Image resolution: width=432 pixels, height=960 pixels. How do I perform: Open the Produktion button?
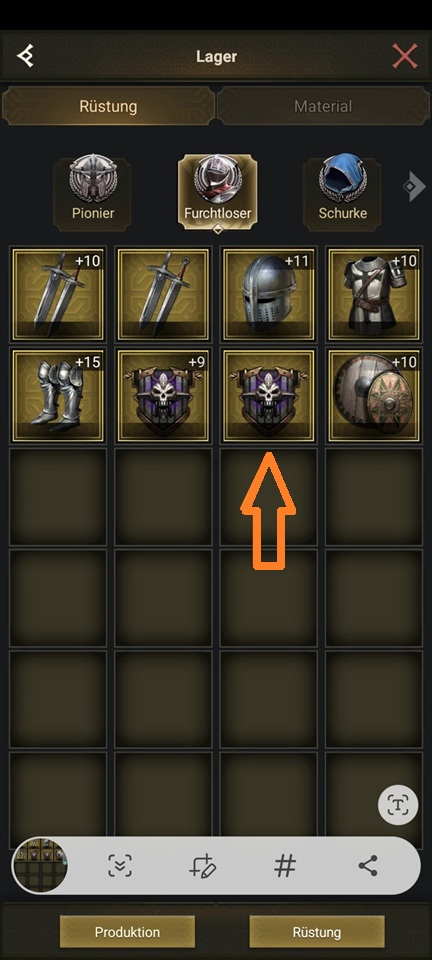pos(127,932)
